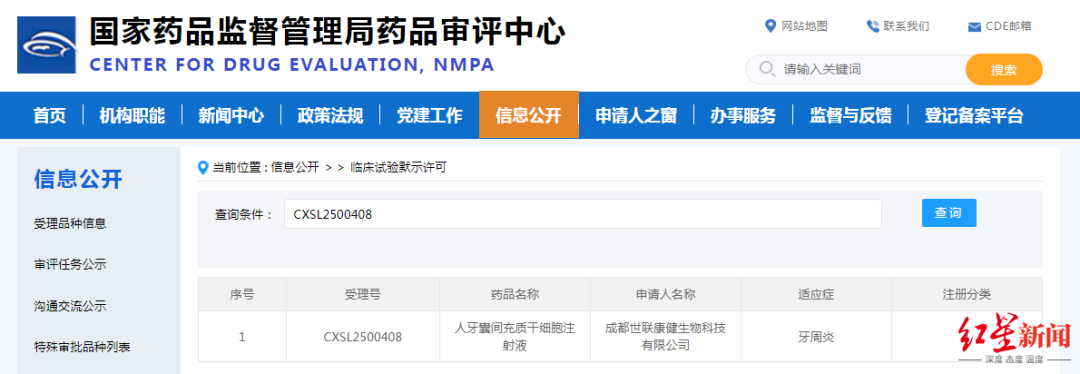Open 新闻中心 navigation item

click(x=231, y=115)
